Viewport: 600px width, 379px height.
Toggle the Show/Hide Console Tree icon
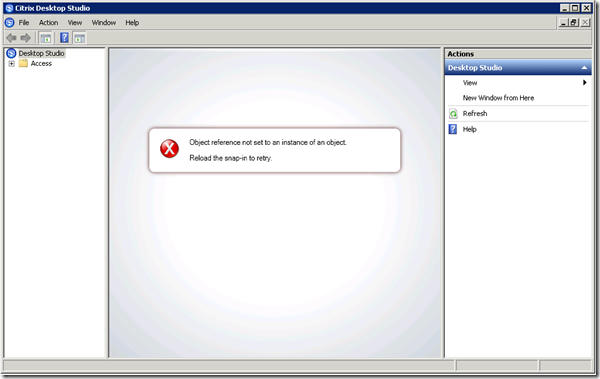point(46,38)
